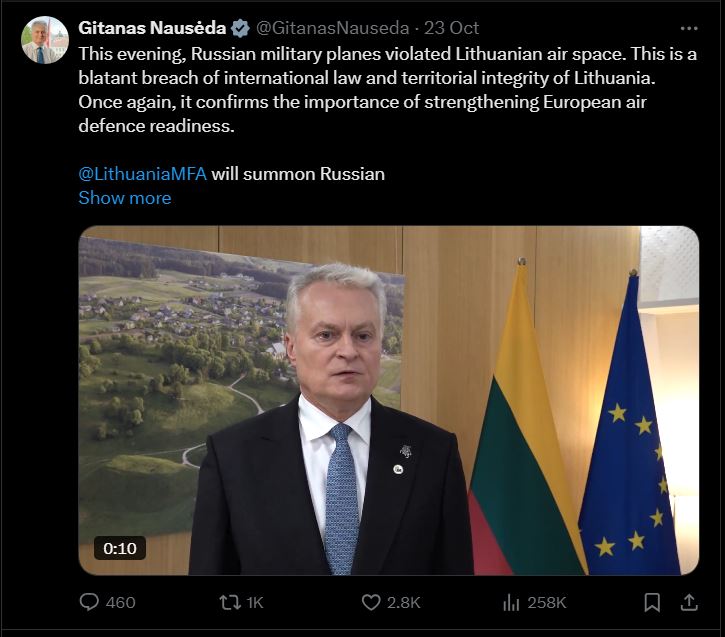
Task: Like the tweet with heart icon
Action: coord(371,602)
